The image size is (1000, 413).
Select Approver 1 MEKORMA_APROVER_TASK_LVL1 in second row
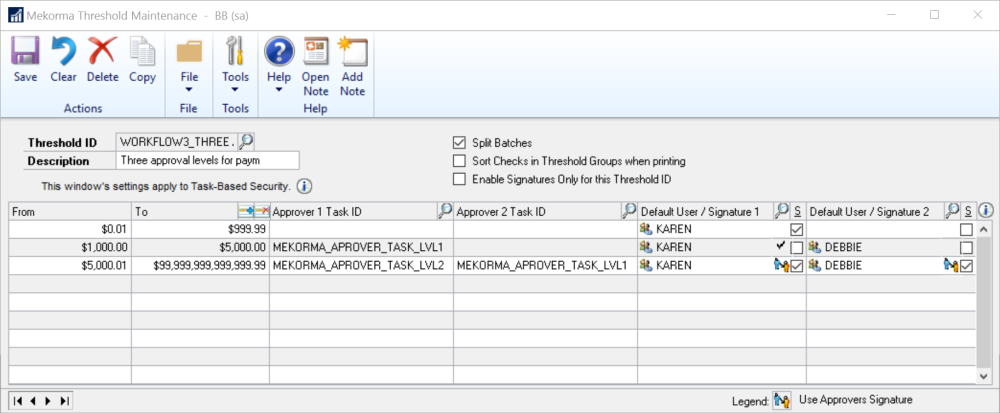[x=361, y=247]
